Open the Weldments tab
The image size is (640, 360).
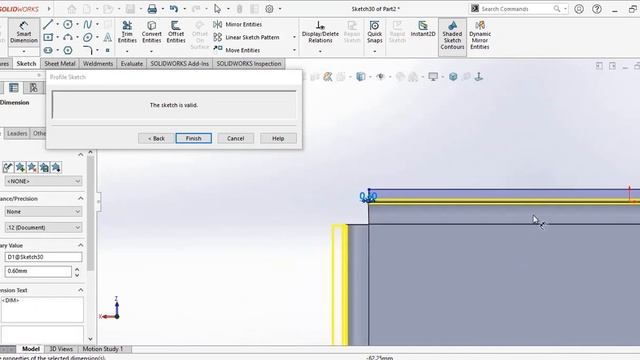(98, 64)
